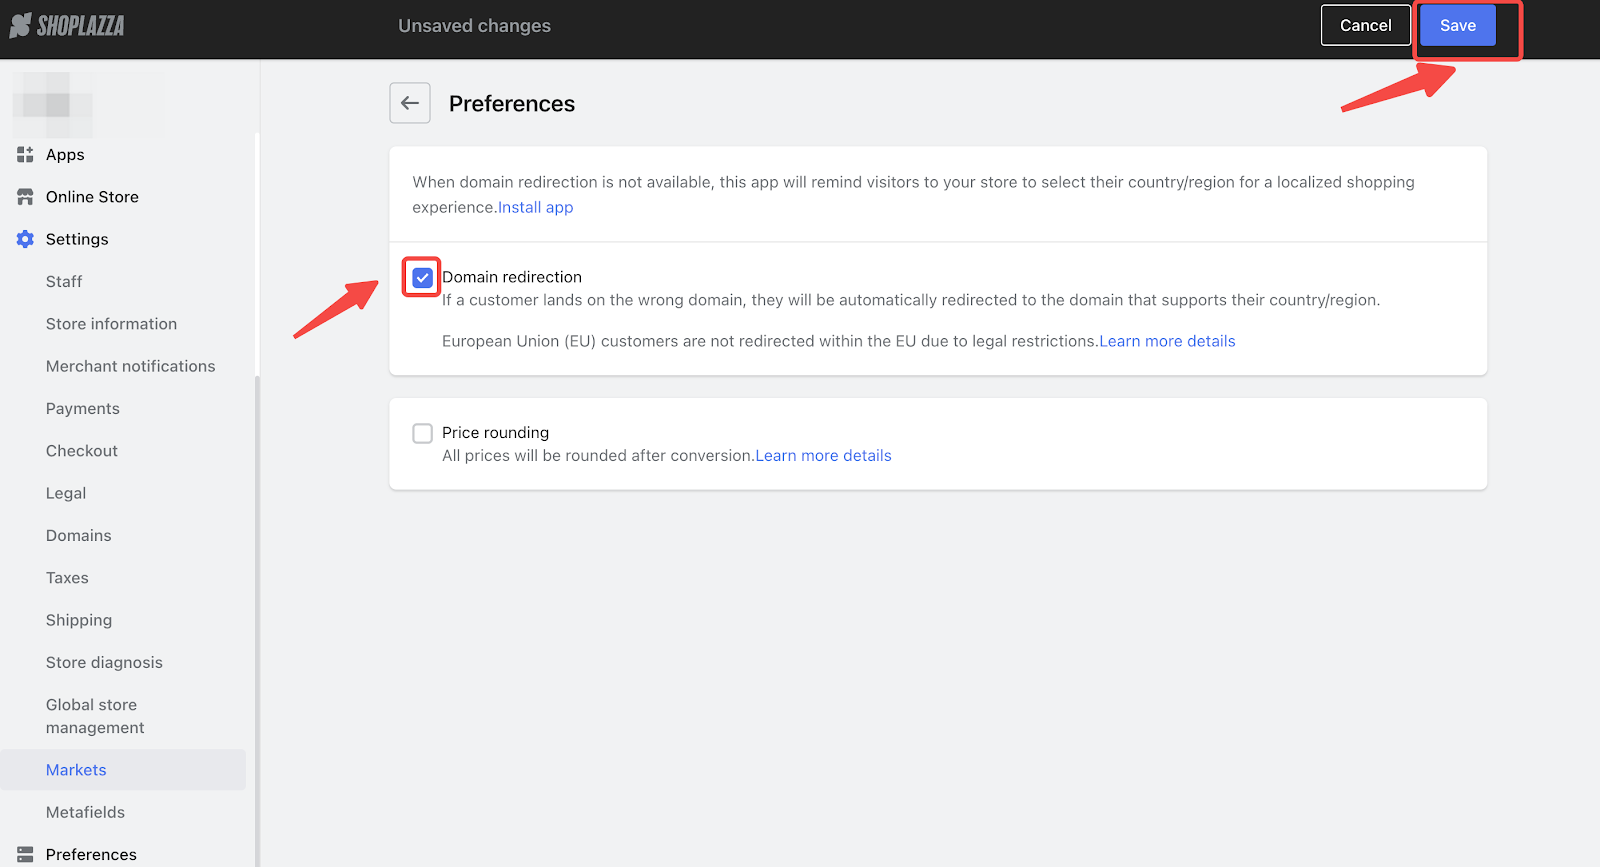Screen dimensions: 1600x867
Task: Open Store diagnosis page
Action: coord(104,663)
